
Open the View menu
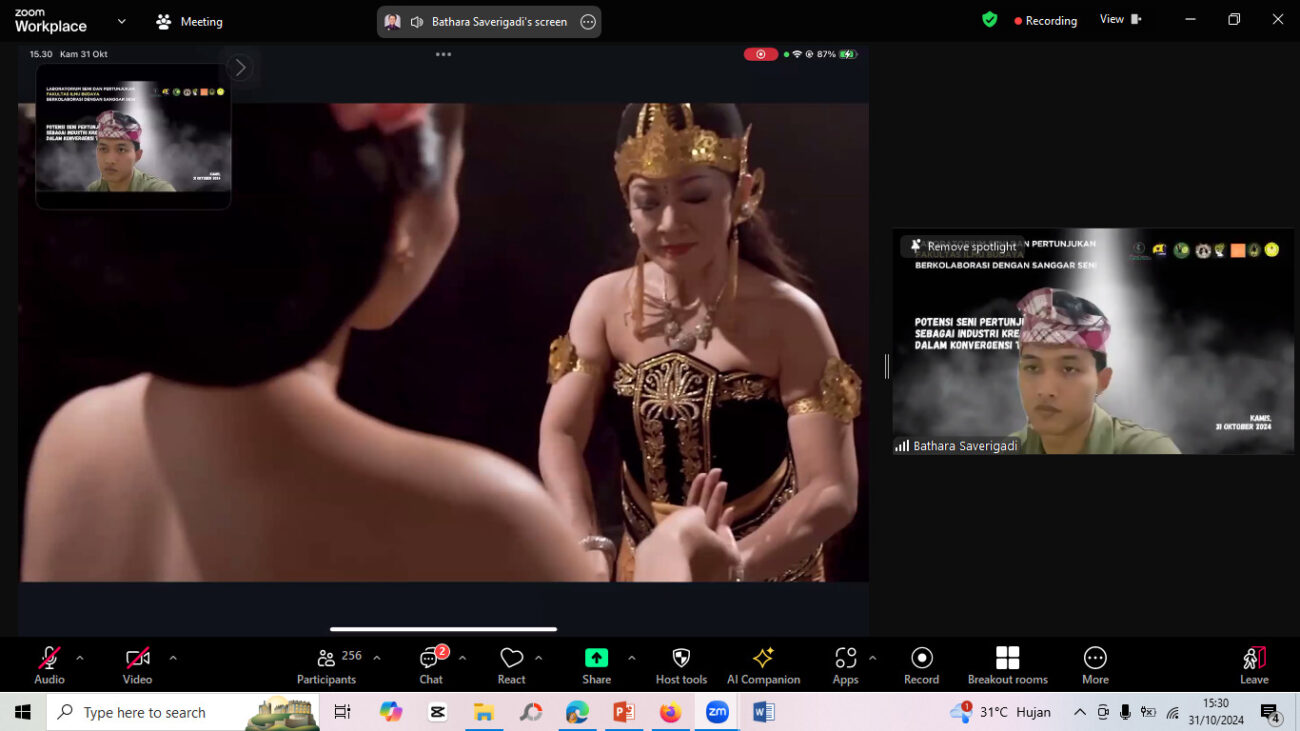click(x=1119, y=20)
